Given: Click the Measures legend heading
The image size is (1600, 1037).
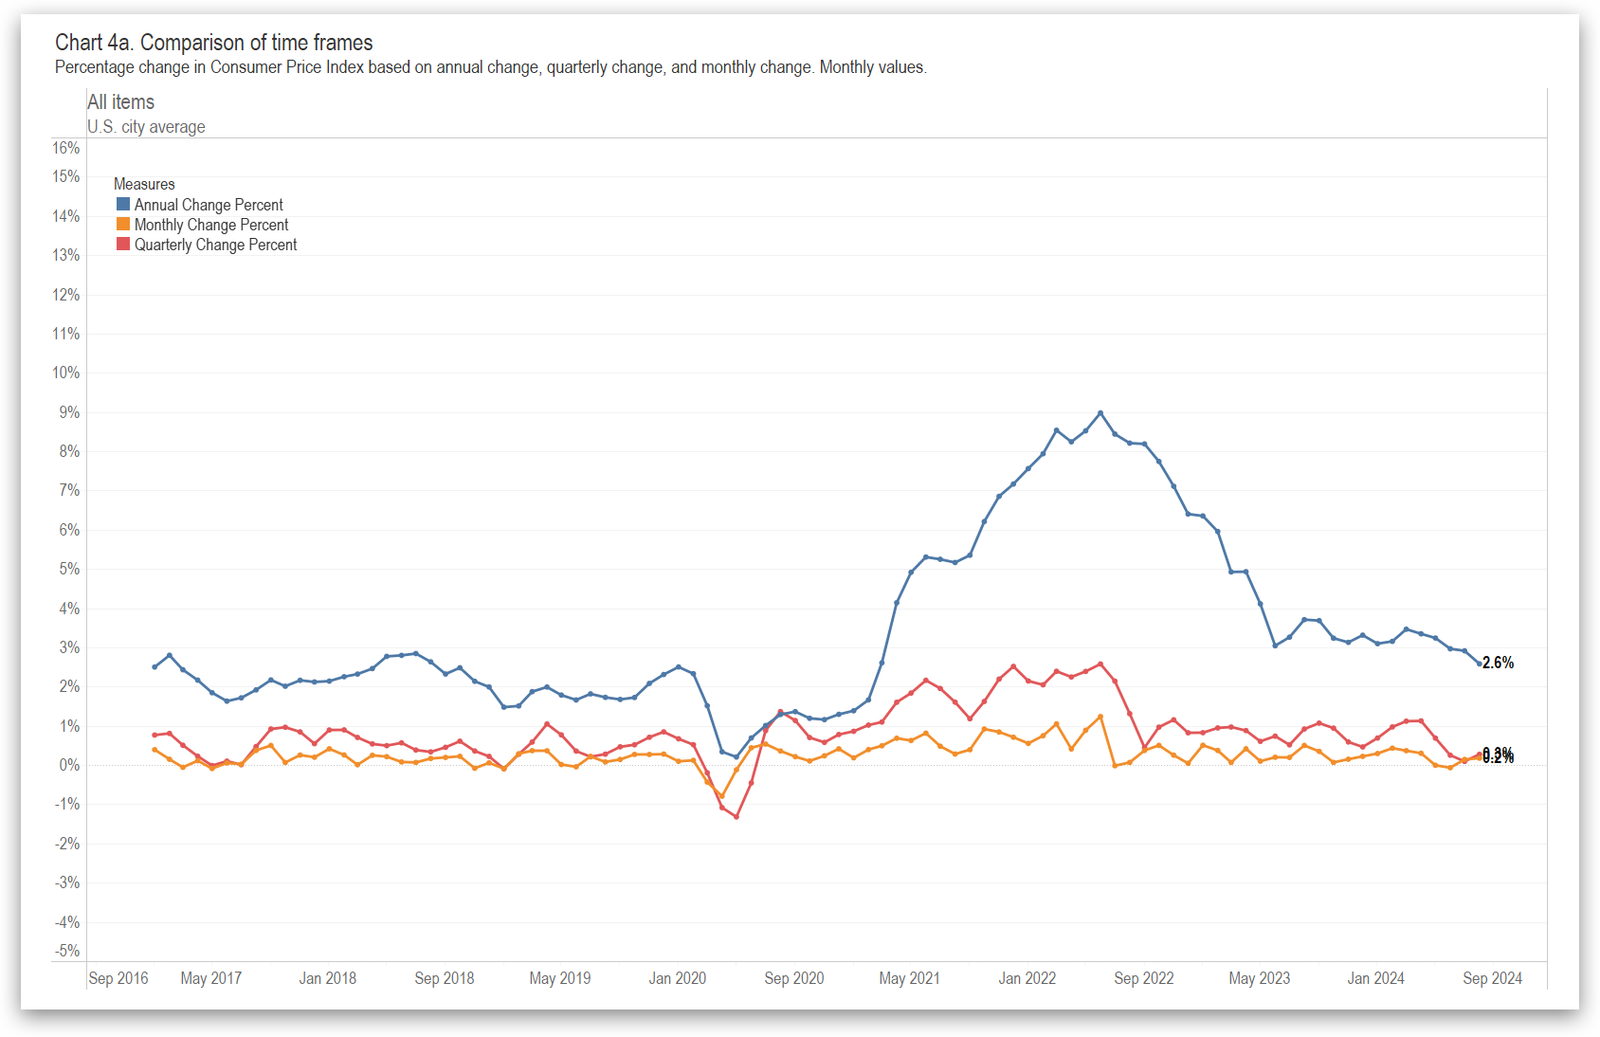Looking at the screenshot, I should coord(144,184).
